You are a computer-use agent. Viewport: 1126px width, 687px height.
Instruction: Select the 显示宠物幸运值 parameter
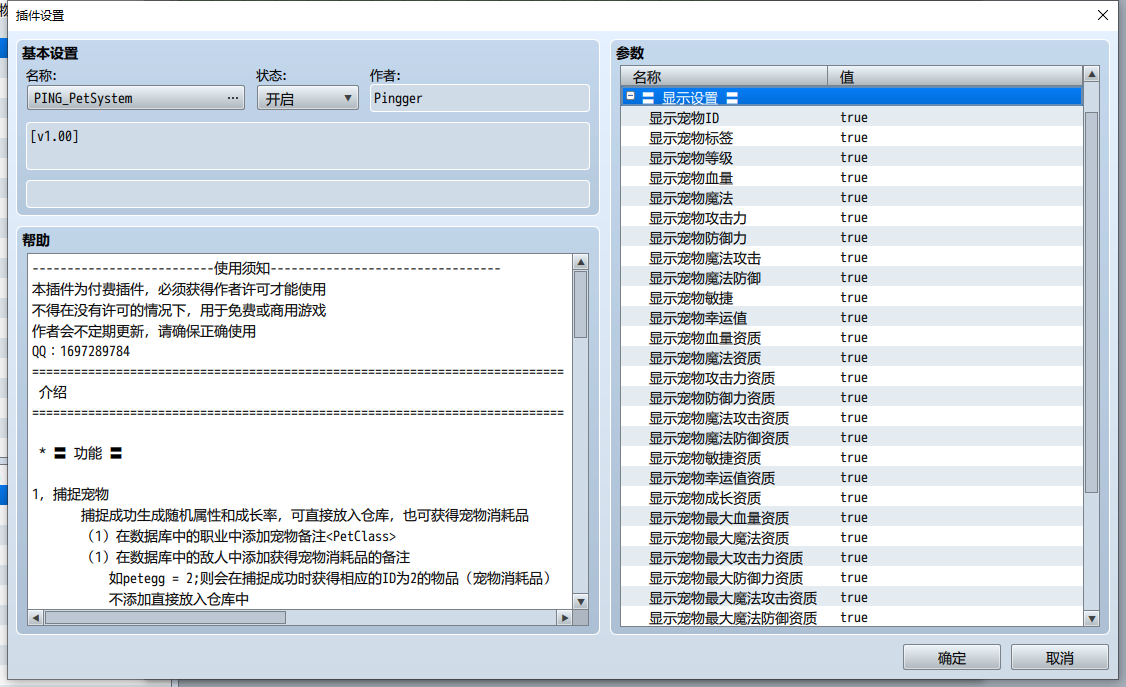pos(852,318)
